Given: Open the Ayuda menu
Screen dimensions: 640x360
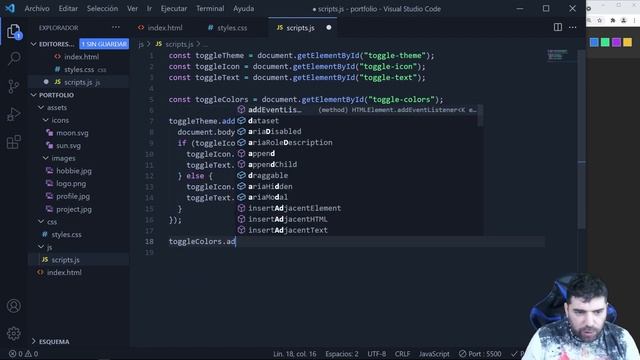Looking at the screenshot, I should tap(243, 9).
